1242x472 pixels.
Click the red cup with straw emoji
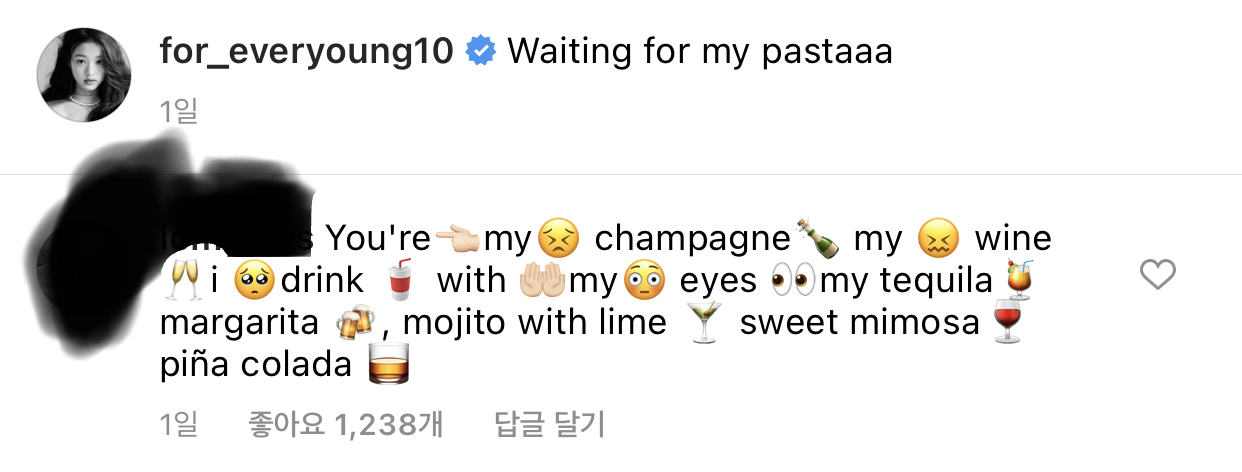[x=401, y=282]
